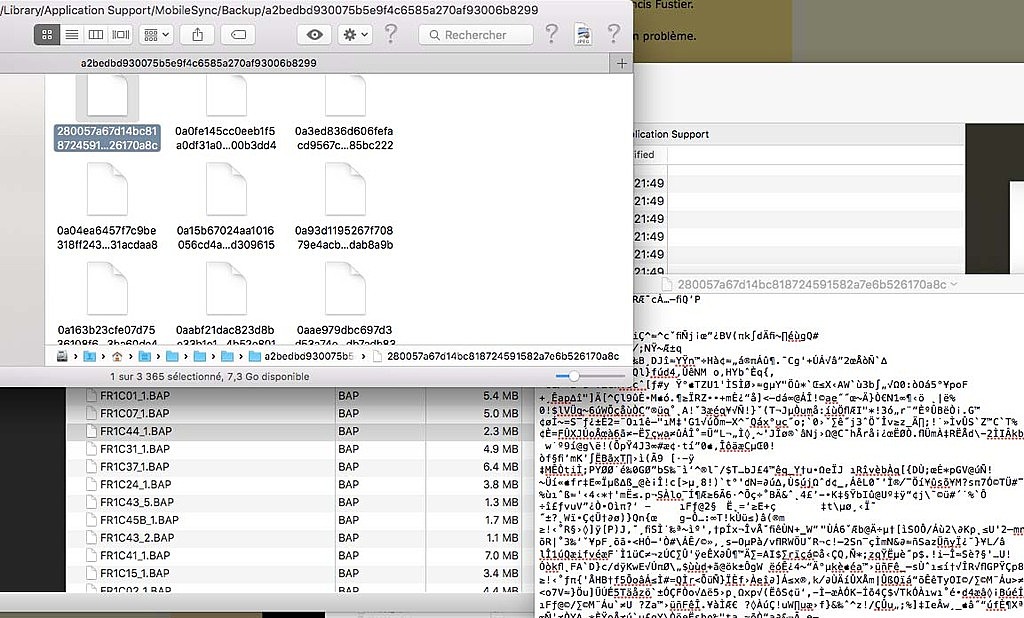Click the a2bedbd930075b5 folder in path bar
The height and width of the screenshot is (618, 1024).
(301, 356)
